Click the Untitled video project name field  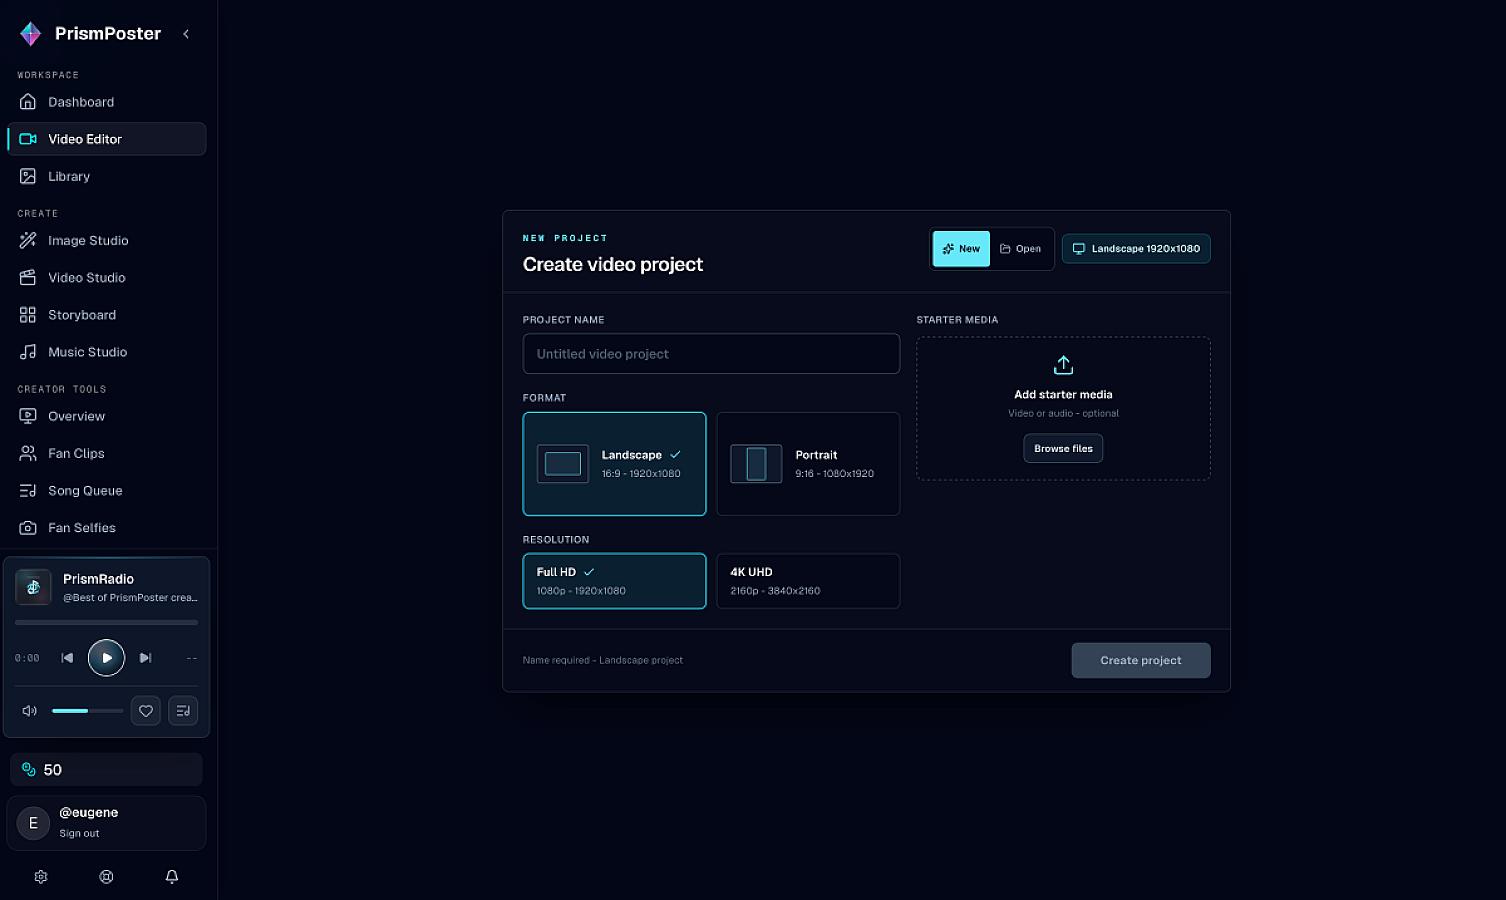711,354
